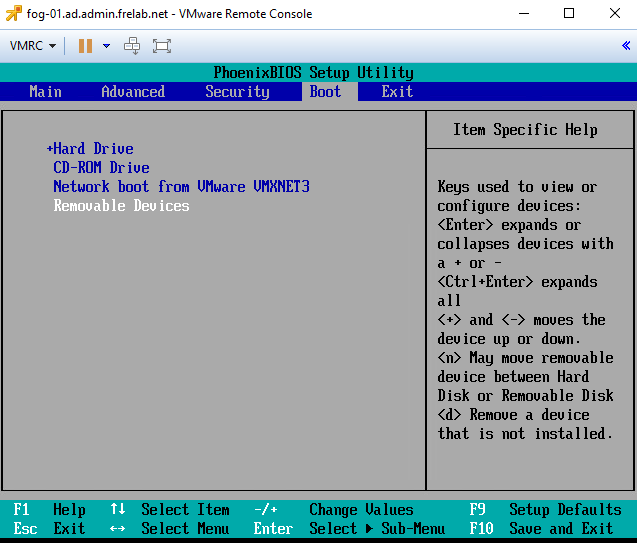Click help text '<Ctrl+Enter> expands'
The image size is (637, 543).
(x=517, y=281)
